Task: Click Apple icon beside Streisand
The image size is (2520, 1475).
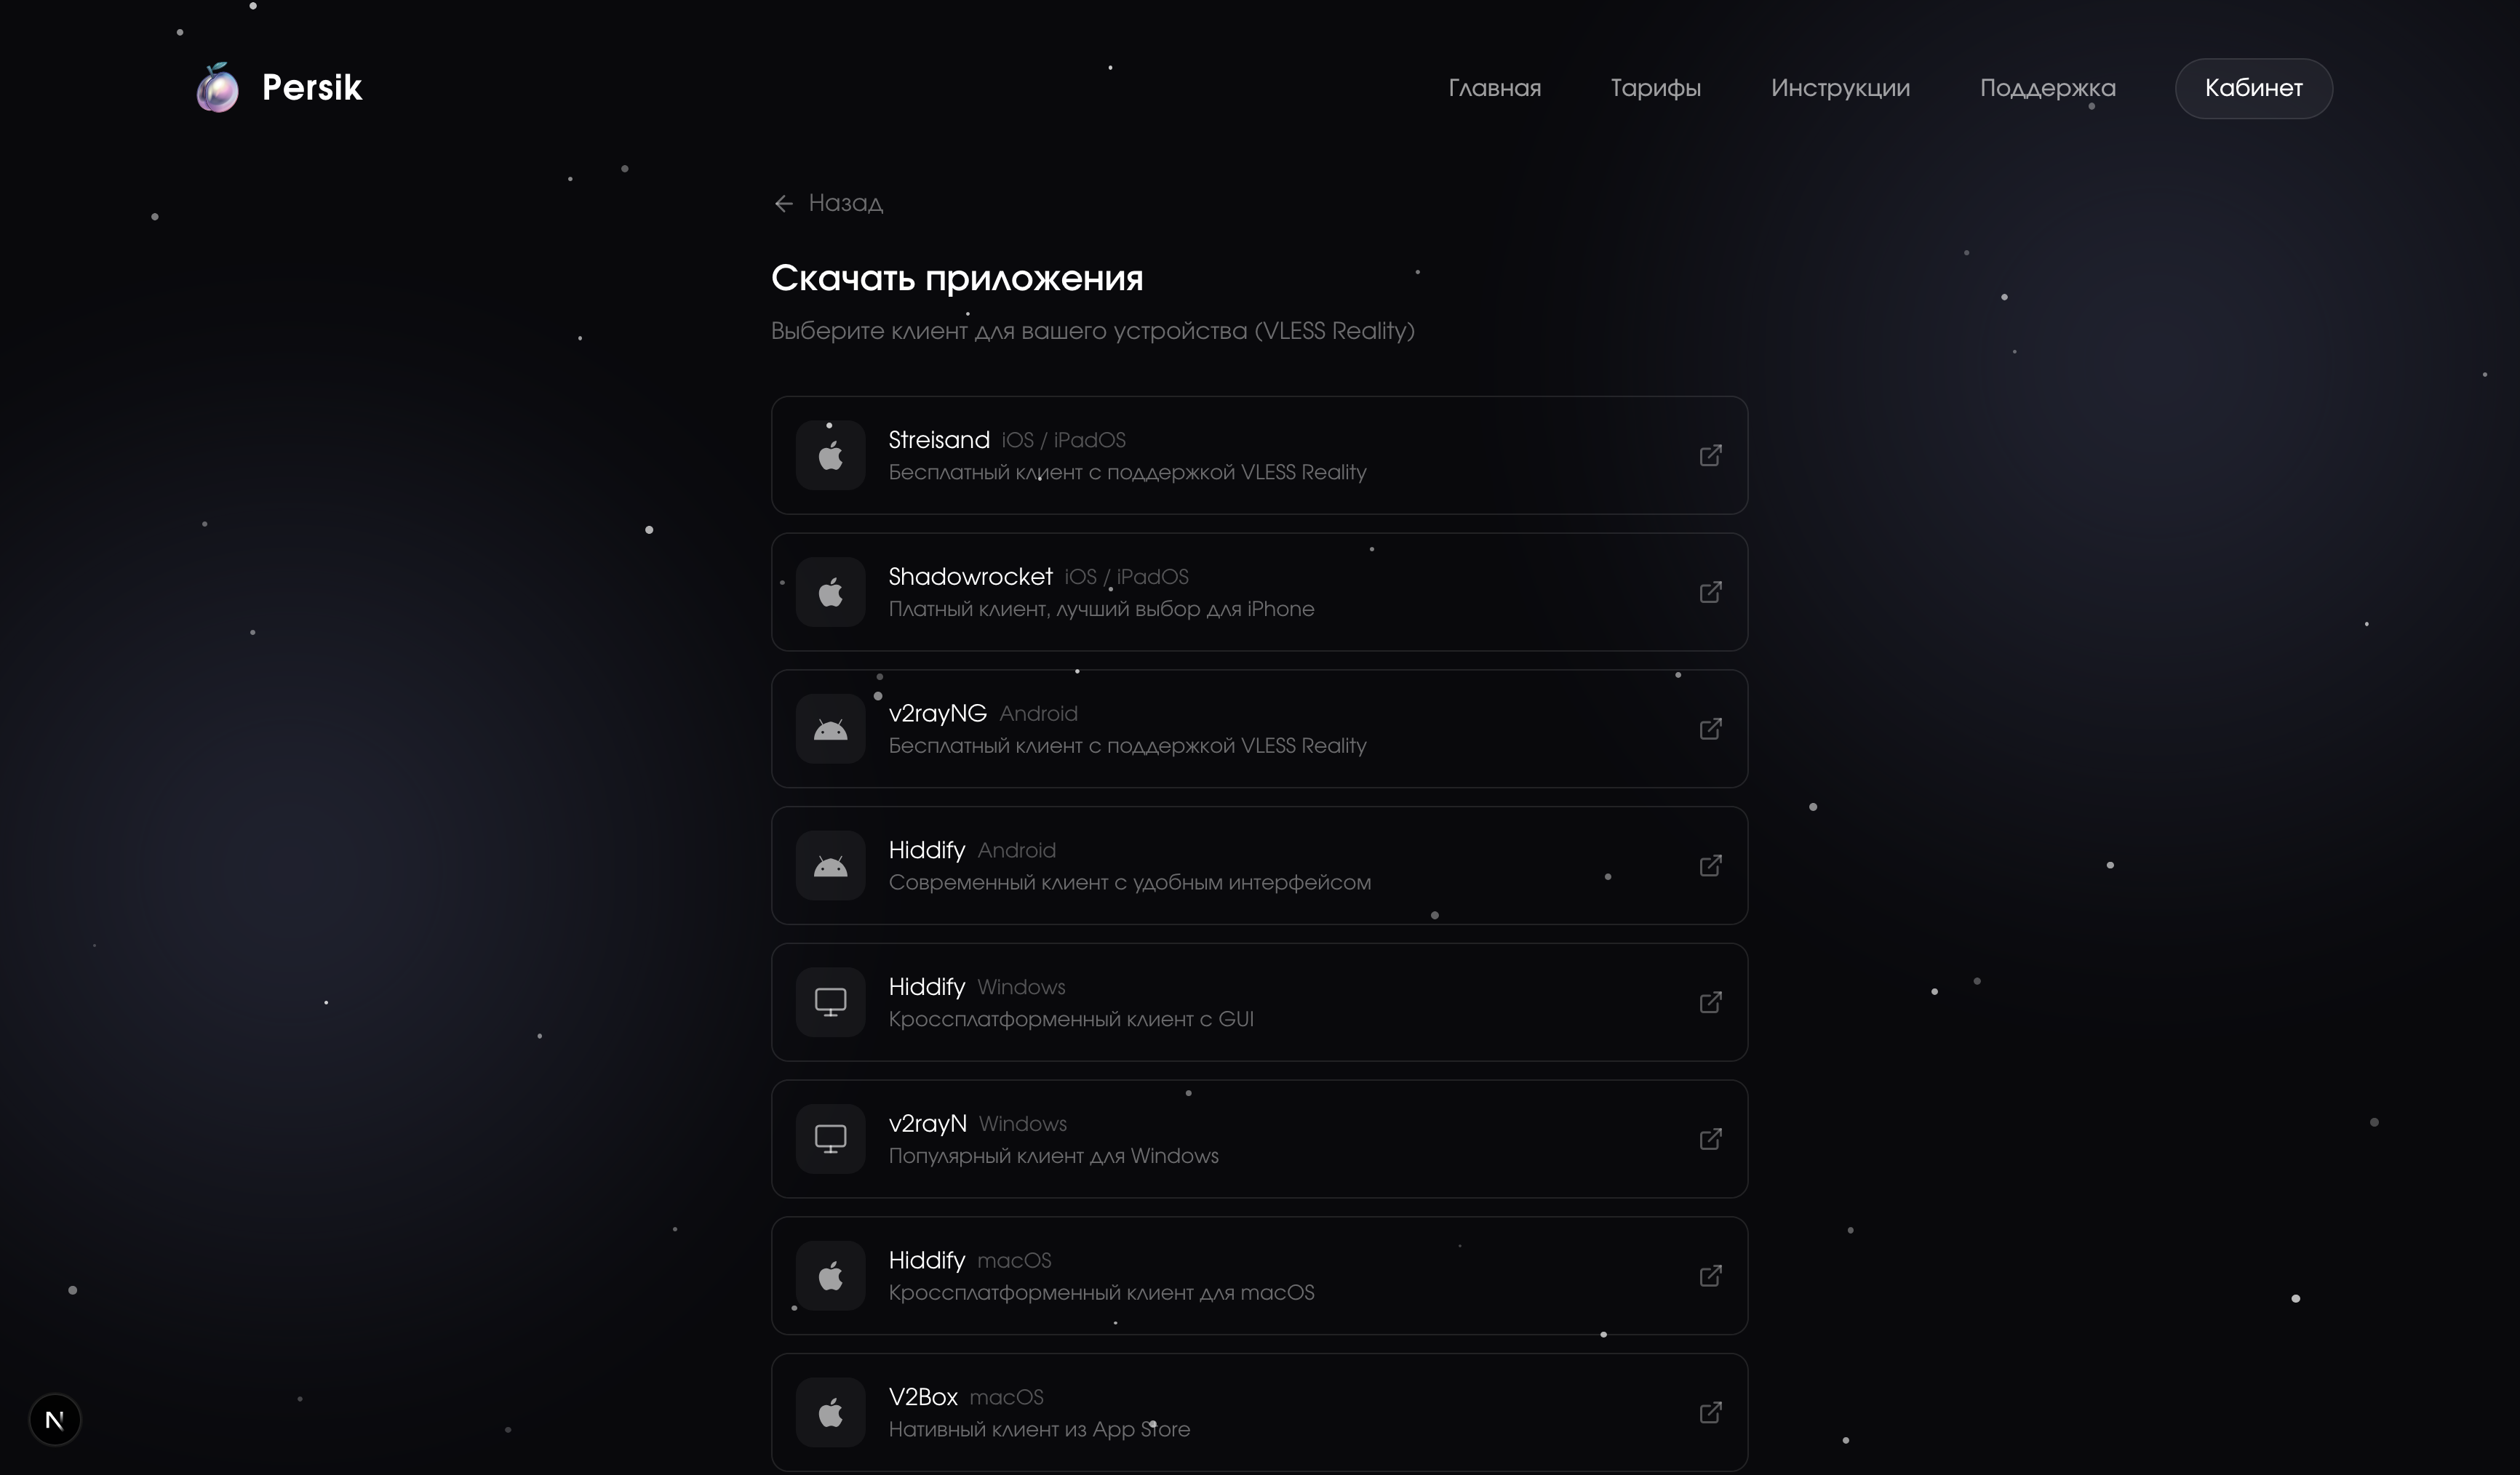Action: (x=830, y=456)
